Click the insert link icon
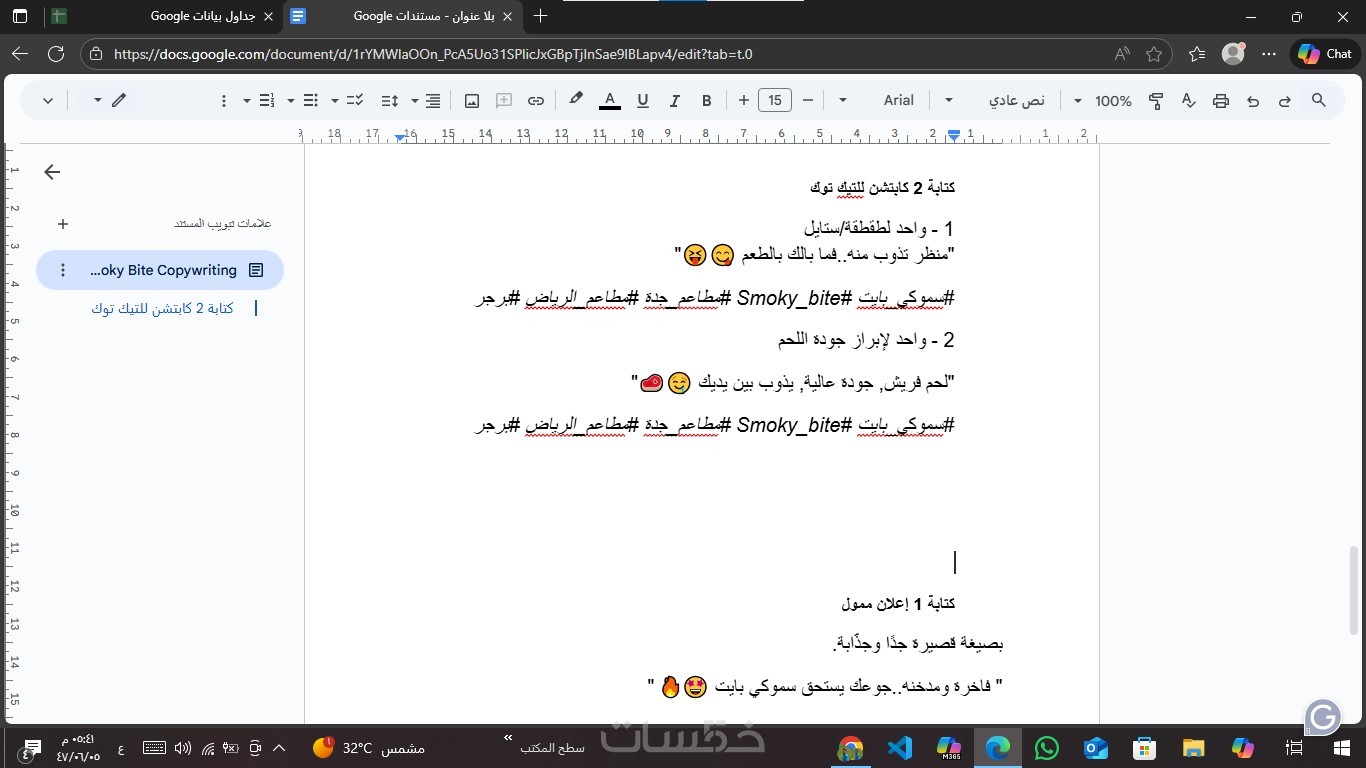Viewport: 1366px width, 768px height. (x=536, y=100)
